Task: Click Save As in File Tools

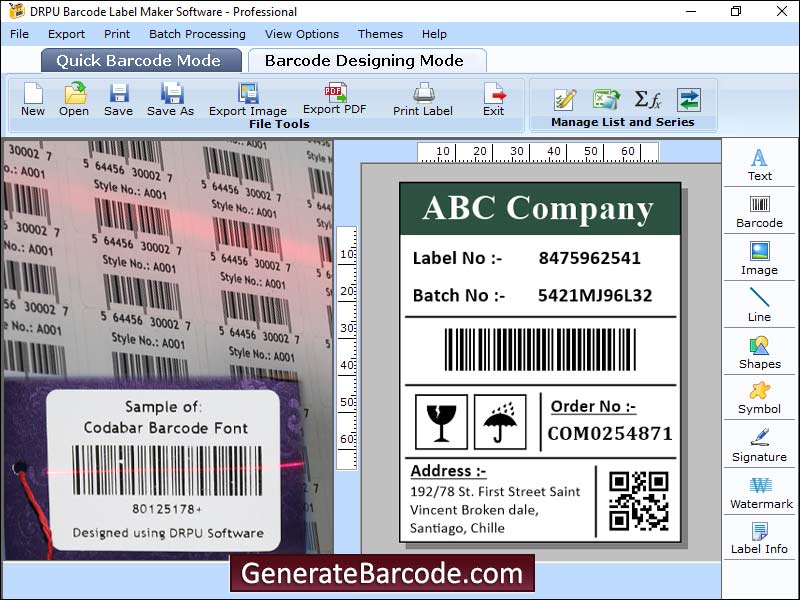Action: (171, 99)
